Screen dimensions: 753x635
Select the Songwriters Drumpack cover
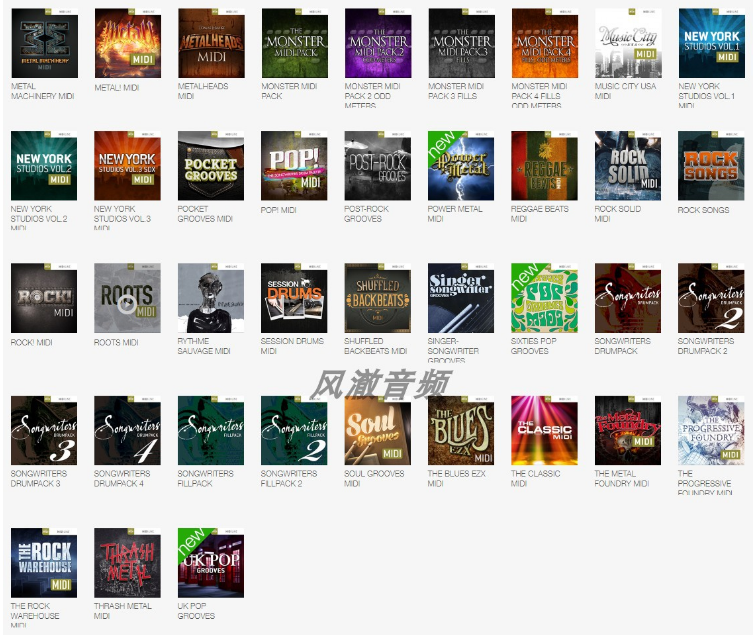tap(628, 298)
